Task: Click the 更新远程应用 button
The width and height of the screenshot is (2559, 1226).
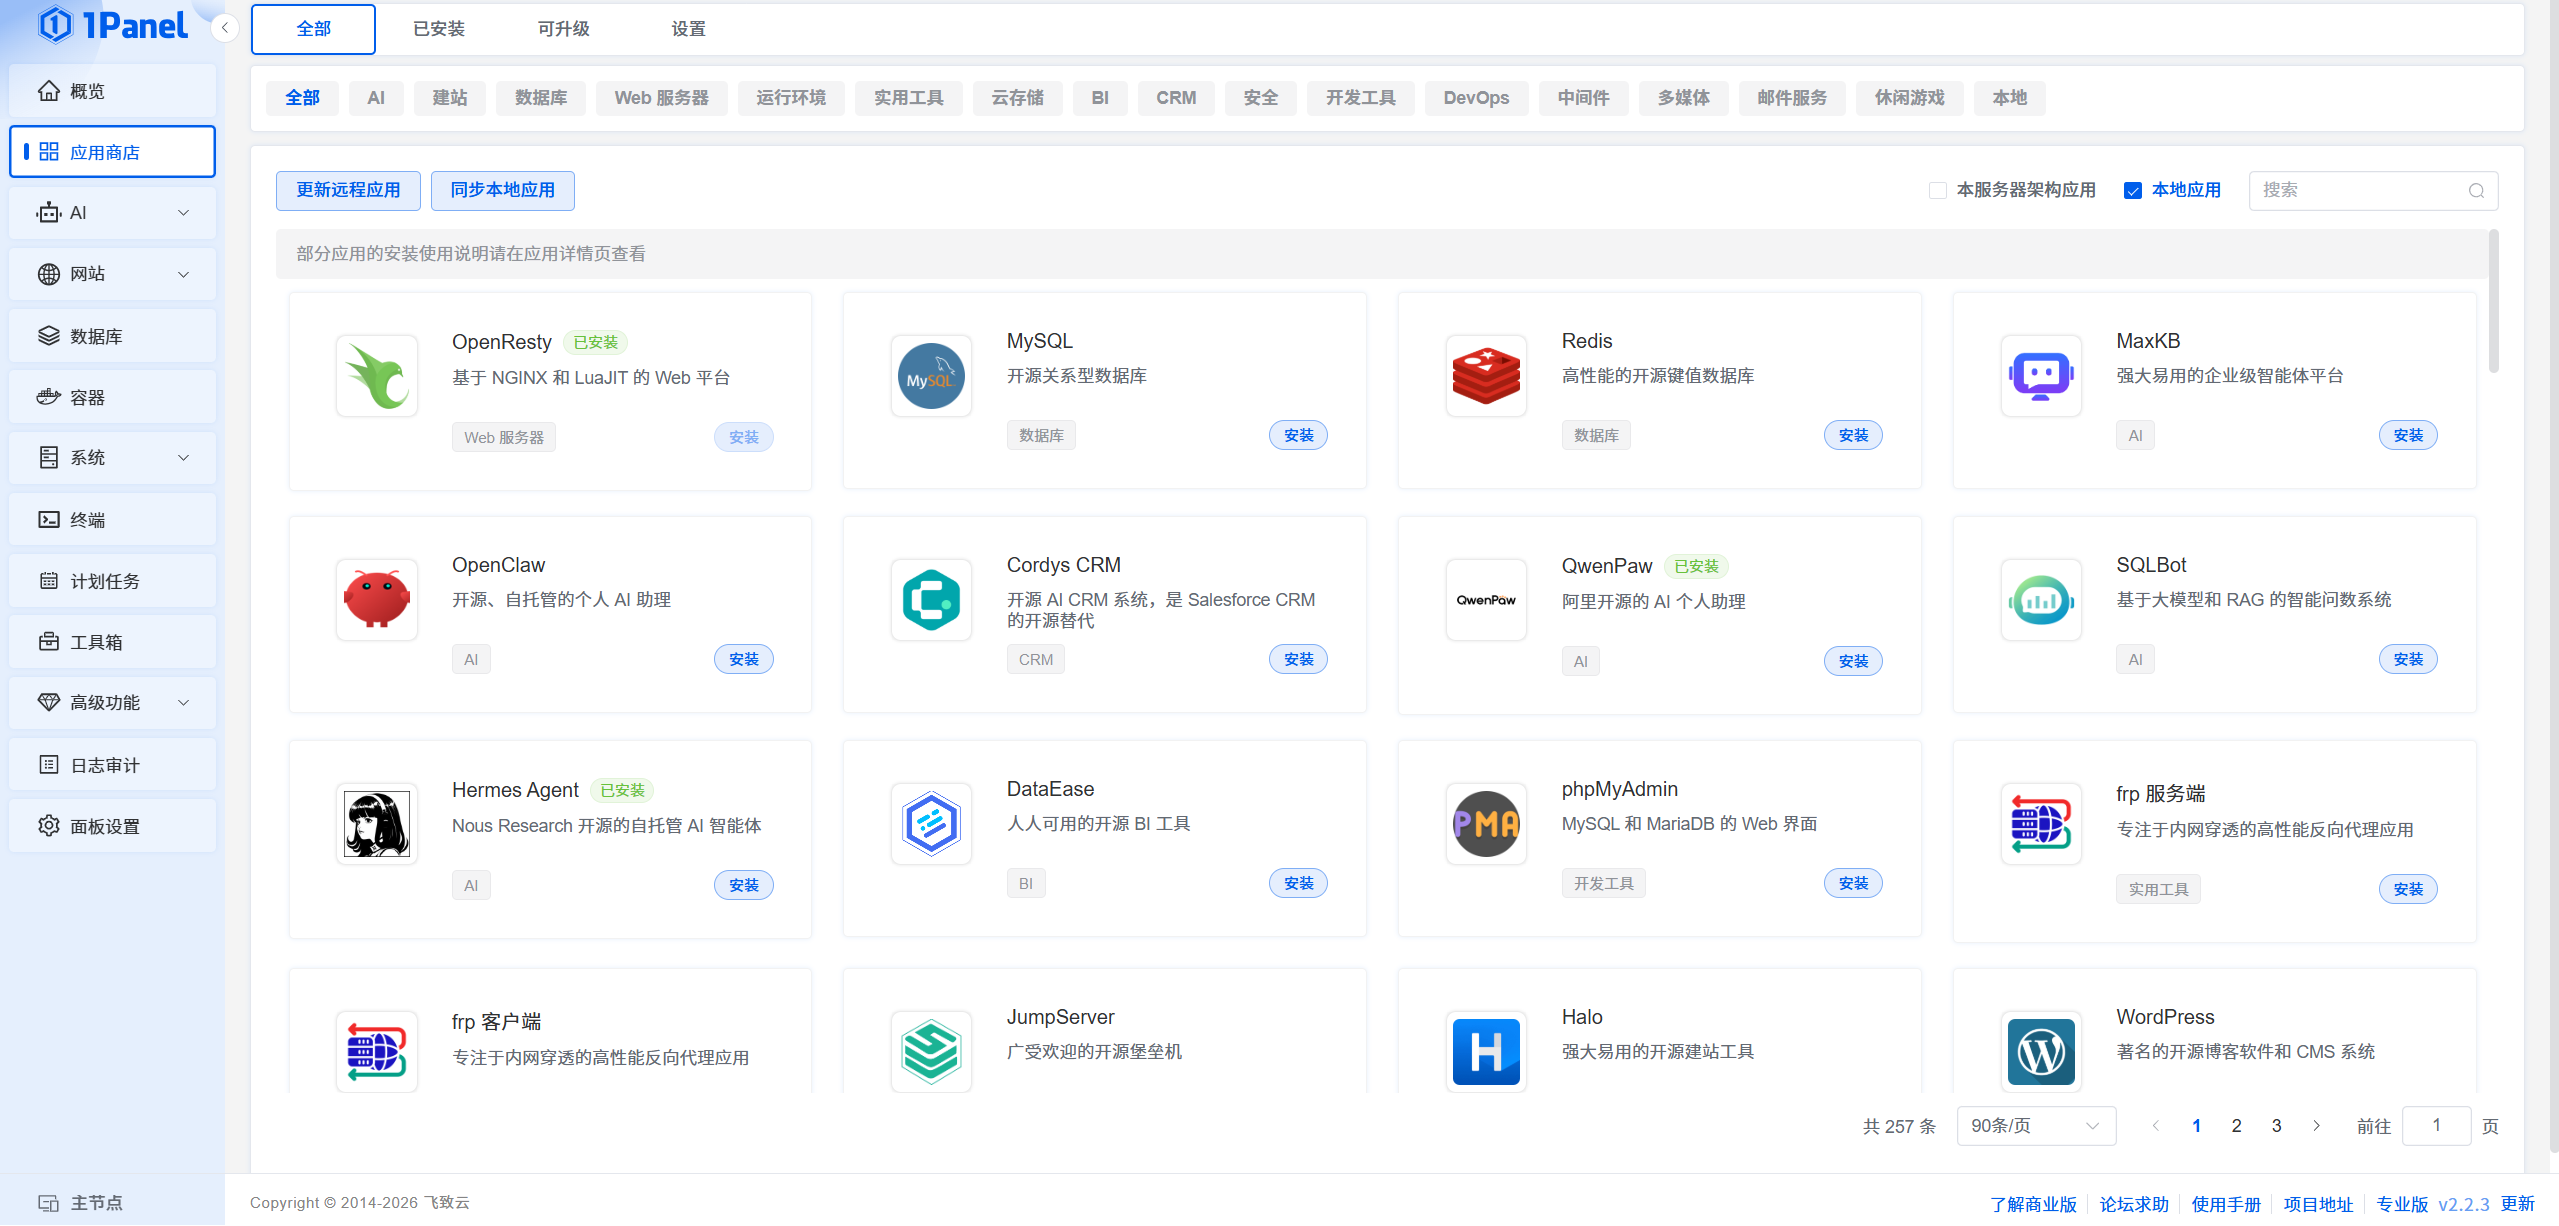Action: point(348,190)
